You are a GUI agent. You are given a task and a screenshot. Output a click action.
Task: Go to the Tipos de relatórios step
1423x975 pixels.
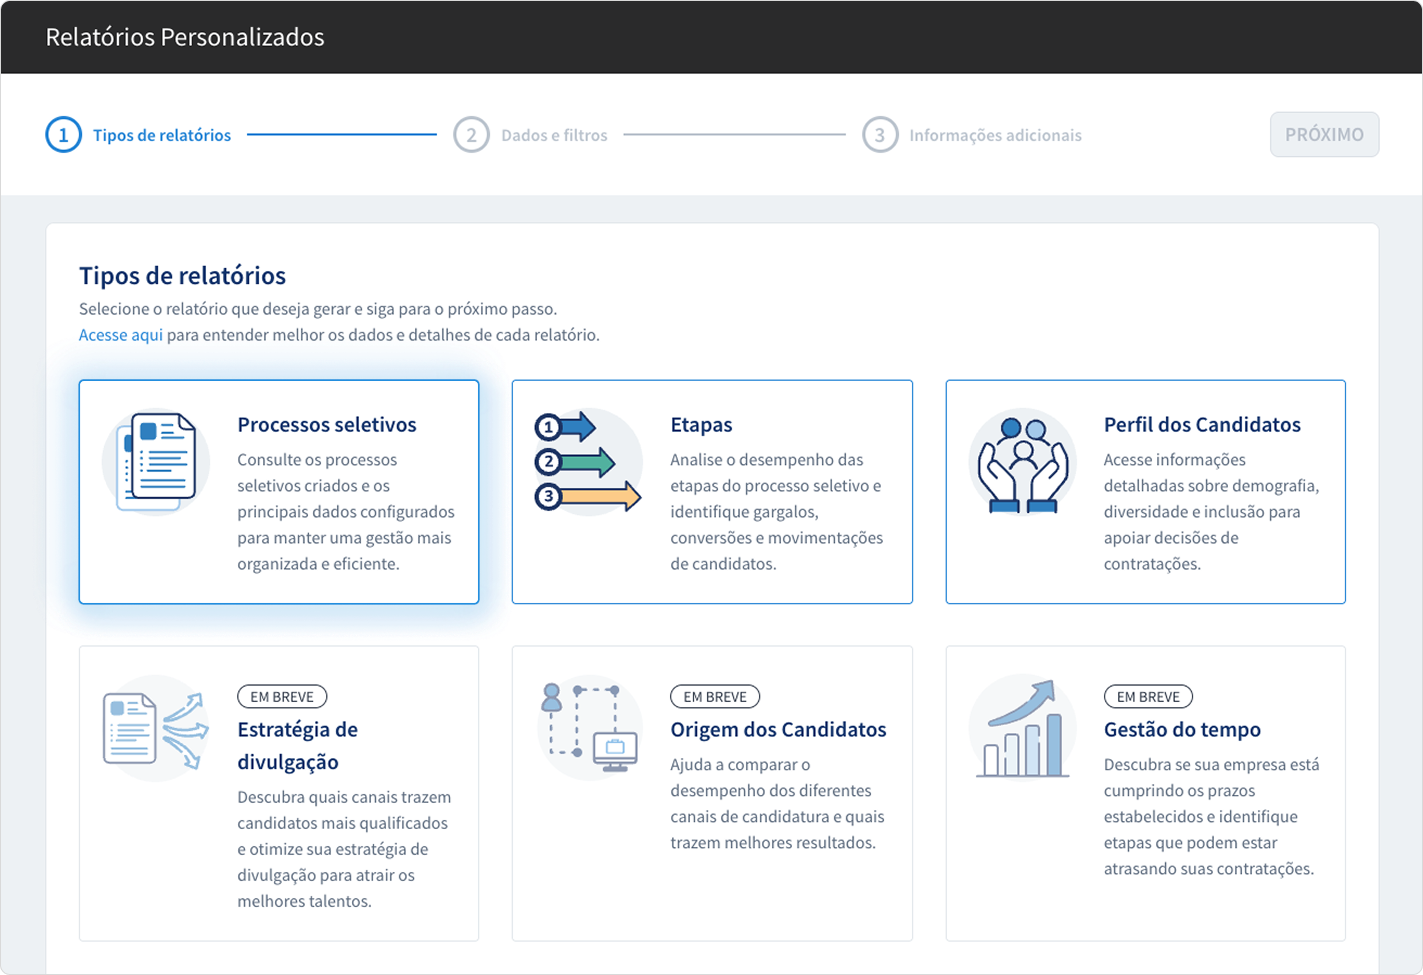point(162,135)
